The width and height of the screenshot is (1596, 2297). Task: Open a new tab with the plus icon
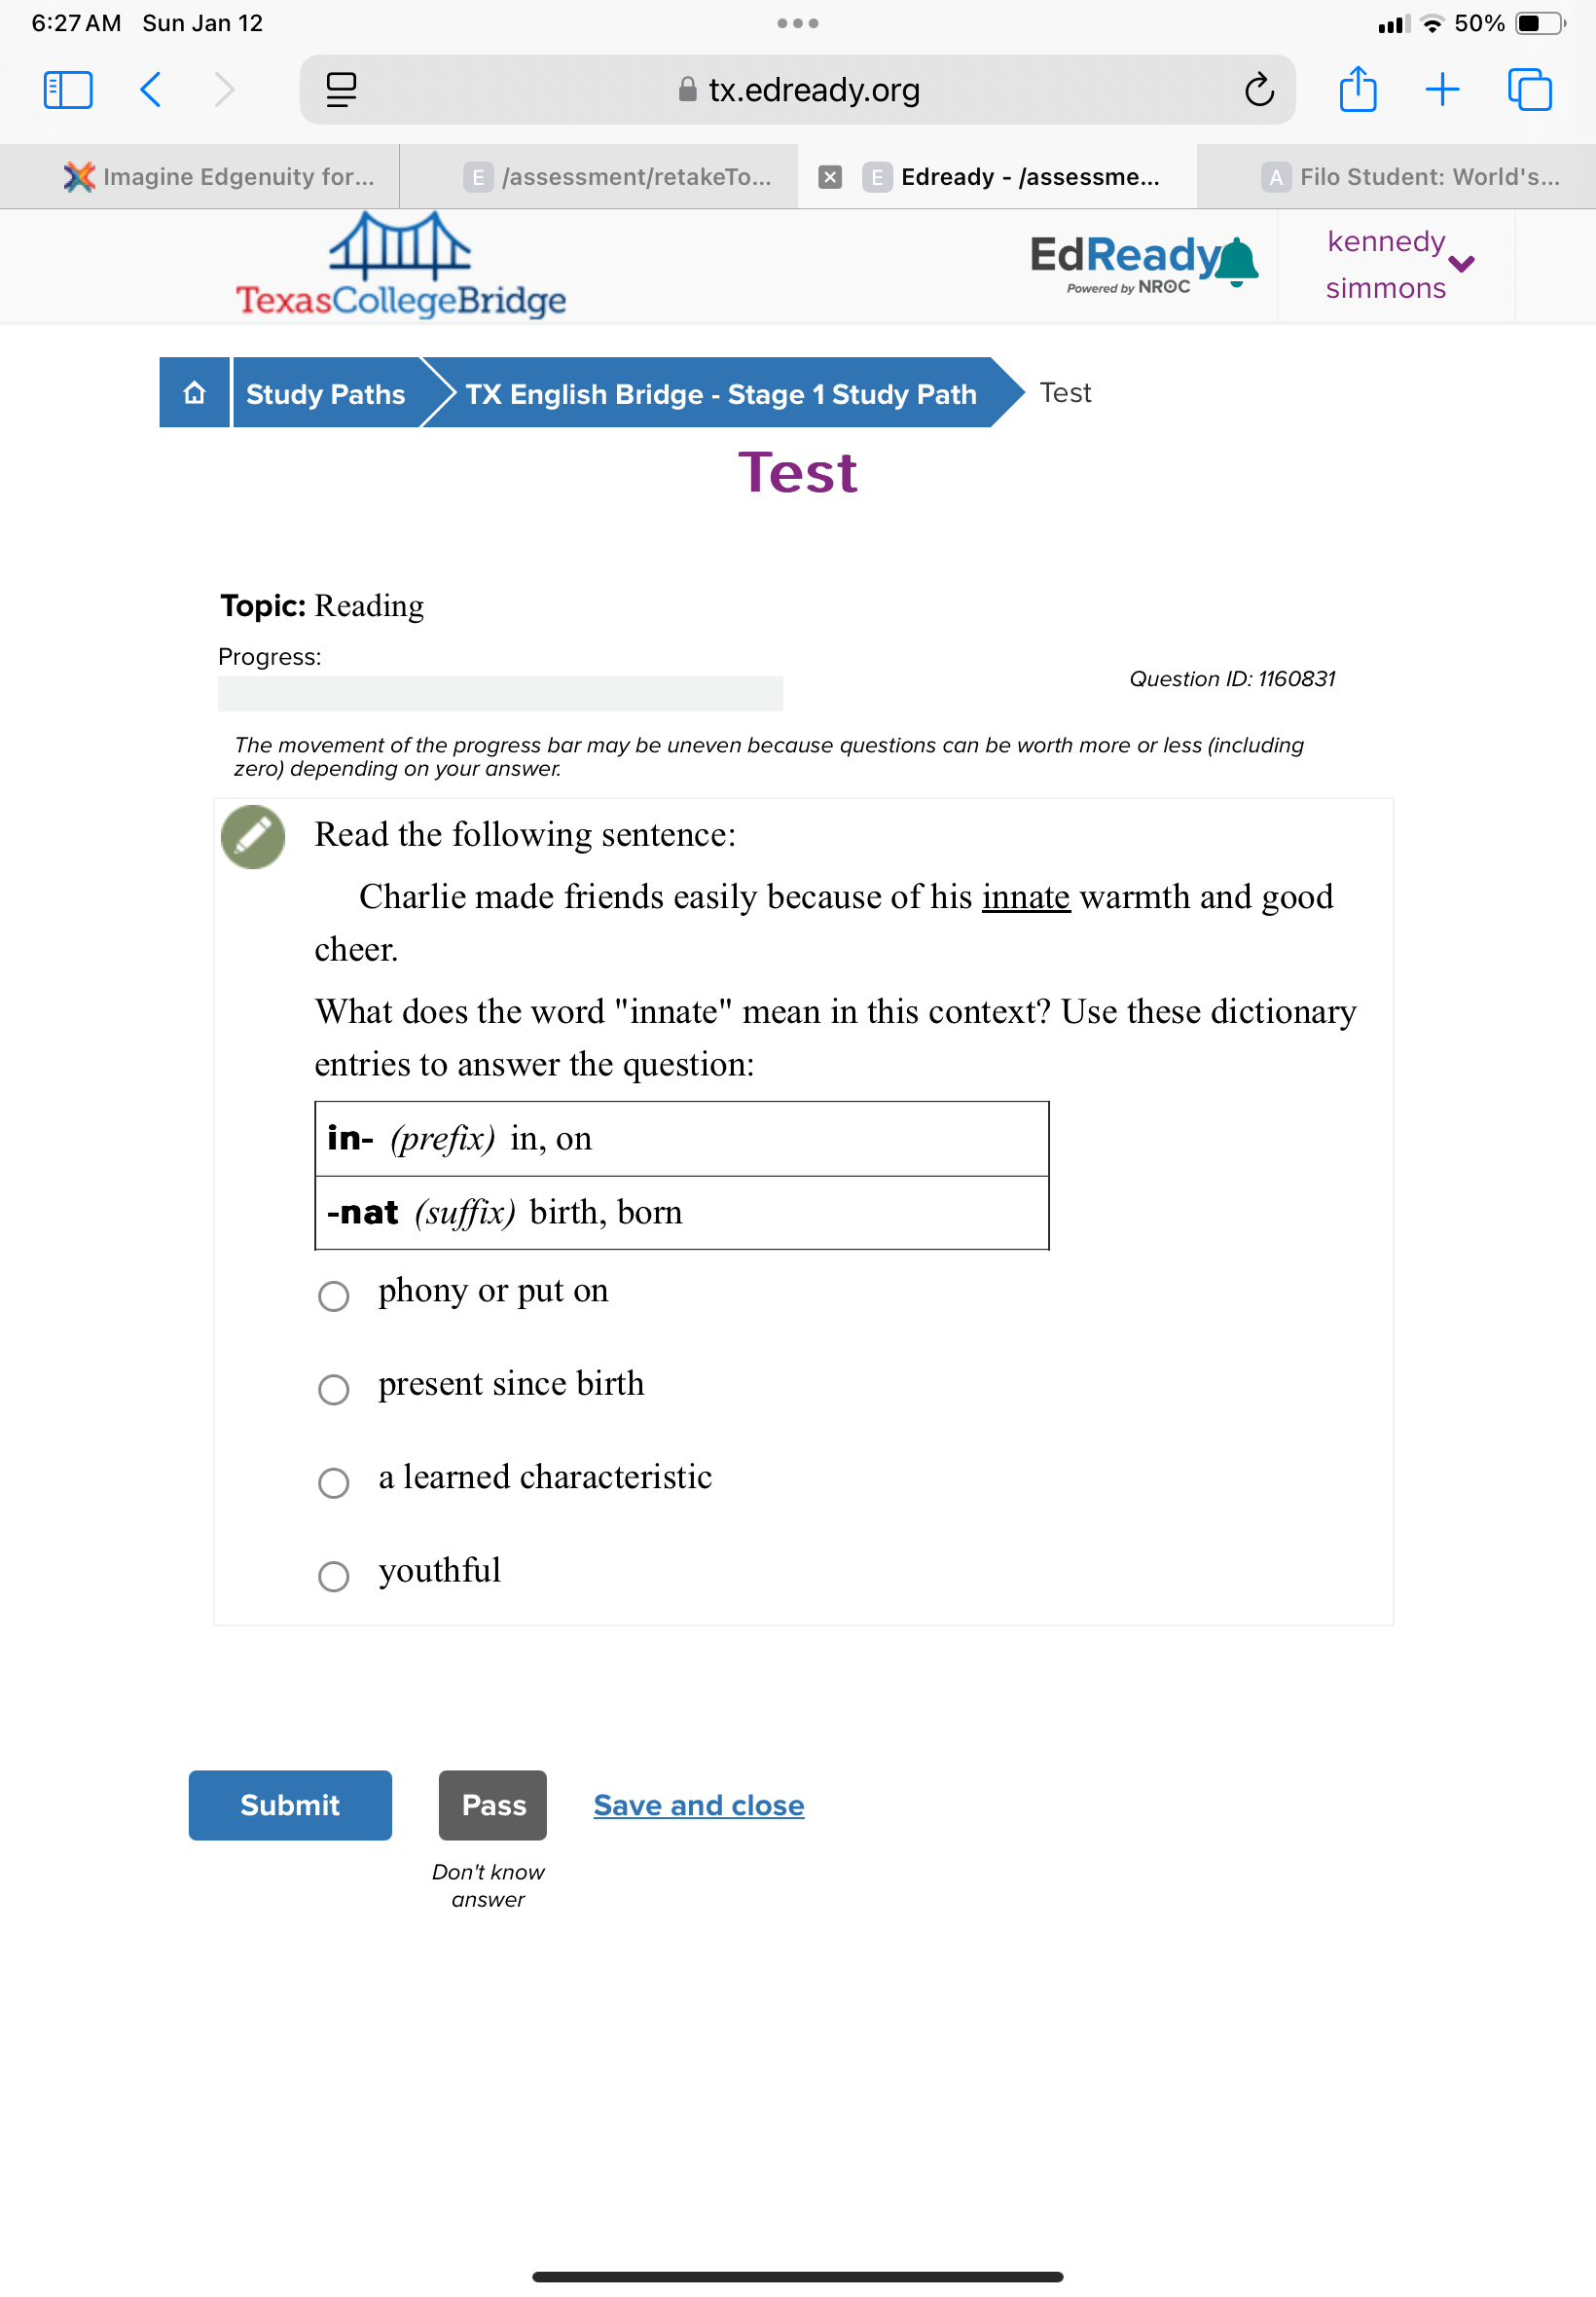tap(1441, 90)
